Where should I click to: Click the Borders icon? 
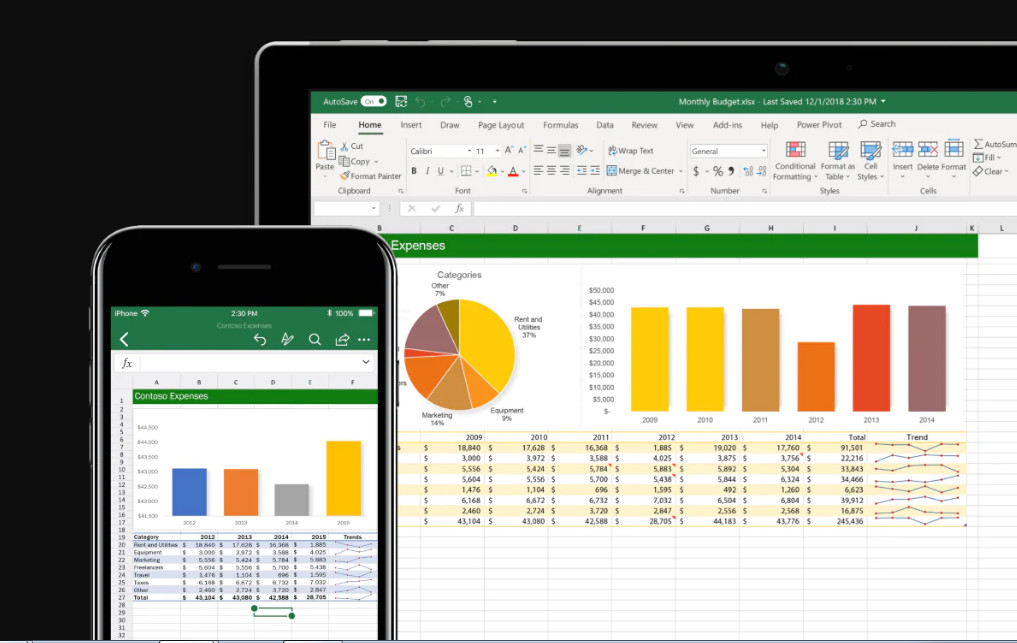tap(466, 171)
